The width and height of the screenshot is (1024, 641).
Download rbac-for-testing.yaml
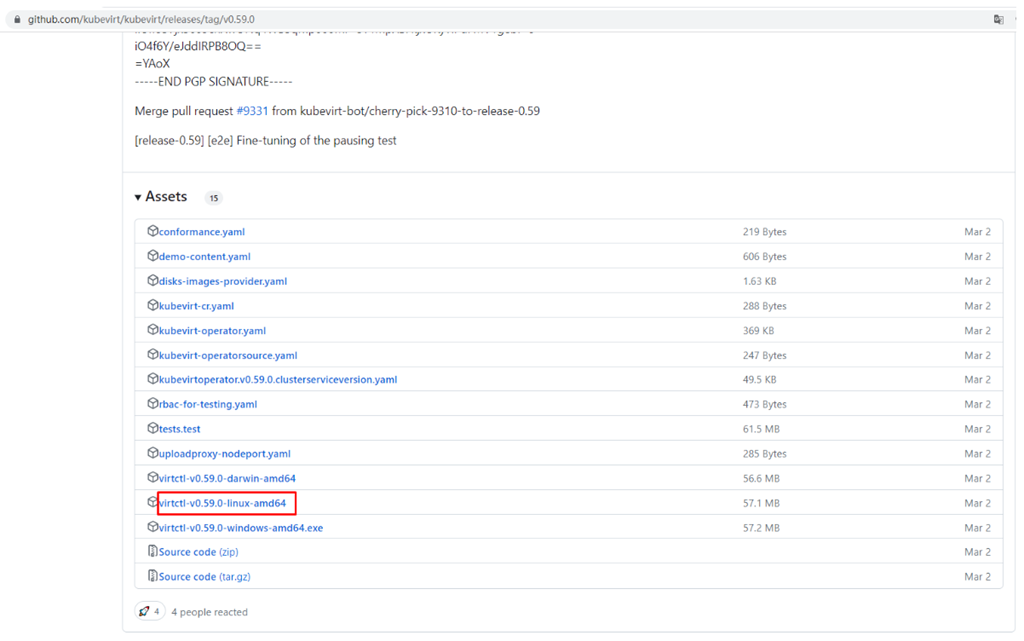[208, 405]
